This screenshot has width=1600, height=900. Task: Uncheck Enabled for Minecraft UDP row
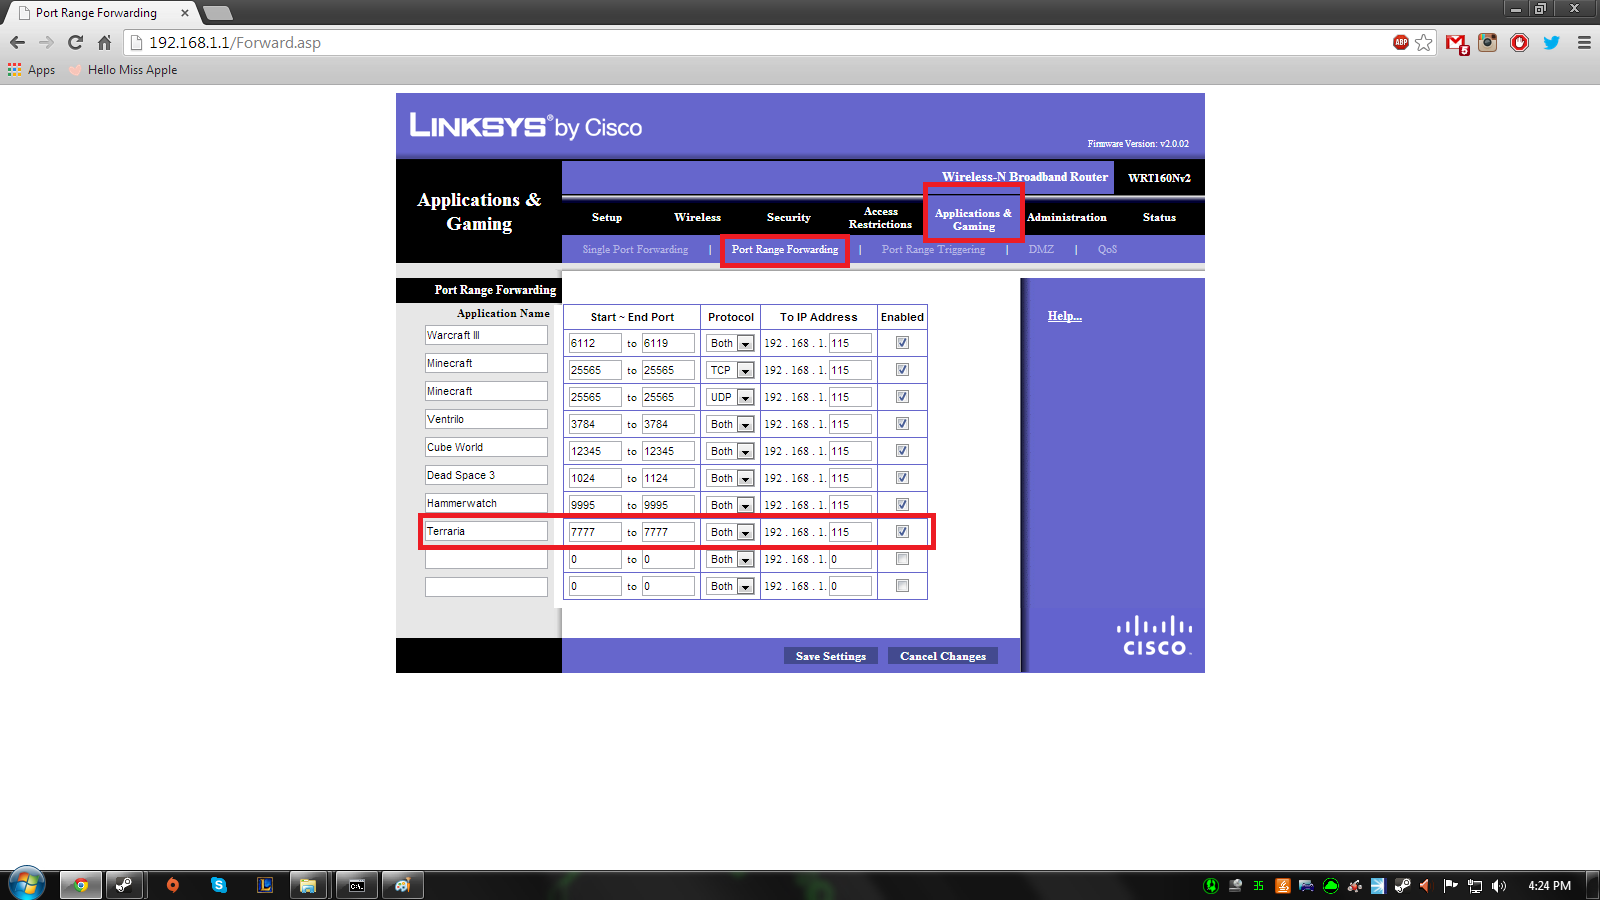click(902, 397)
